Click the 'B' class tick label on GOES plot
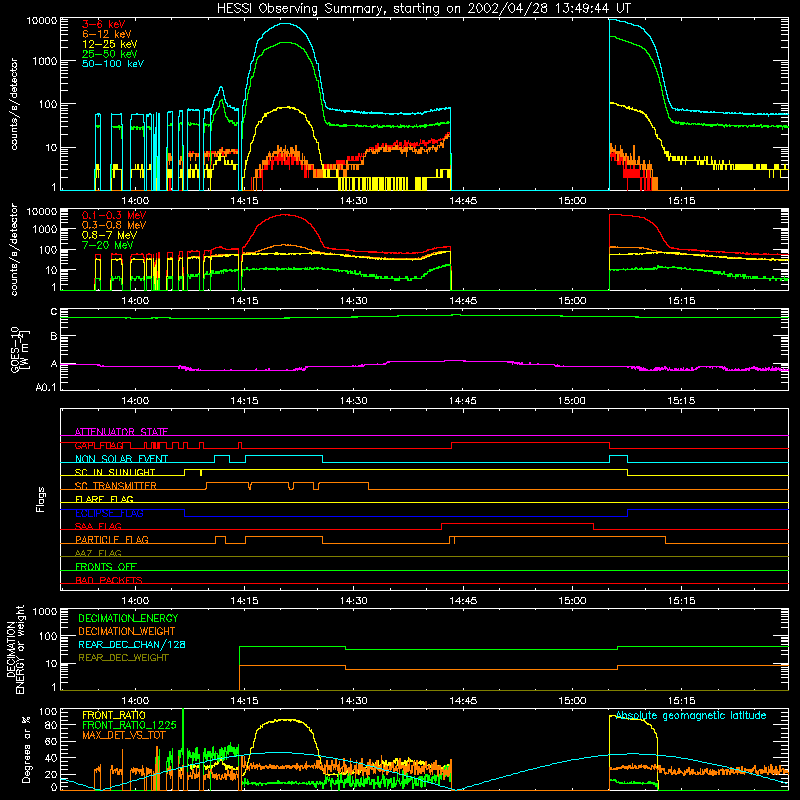800x800 pixels. (54, 337)
